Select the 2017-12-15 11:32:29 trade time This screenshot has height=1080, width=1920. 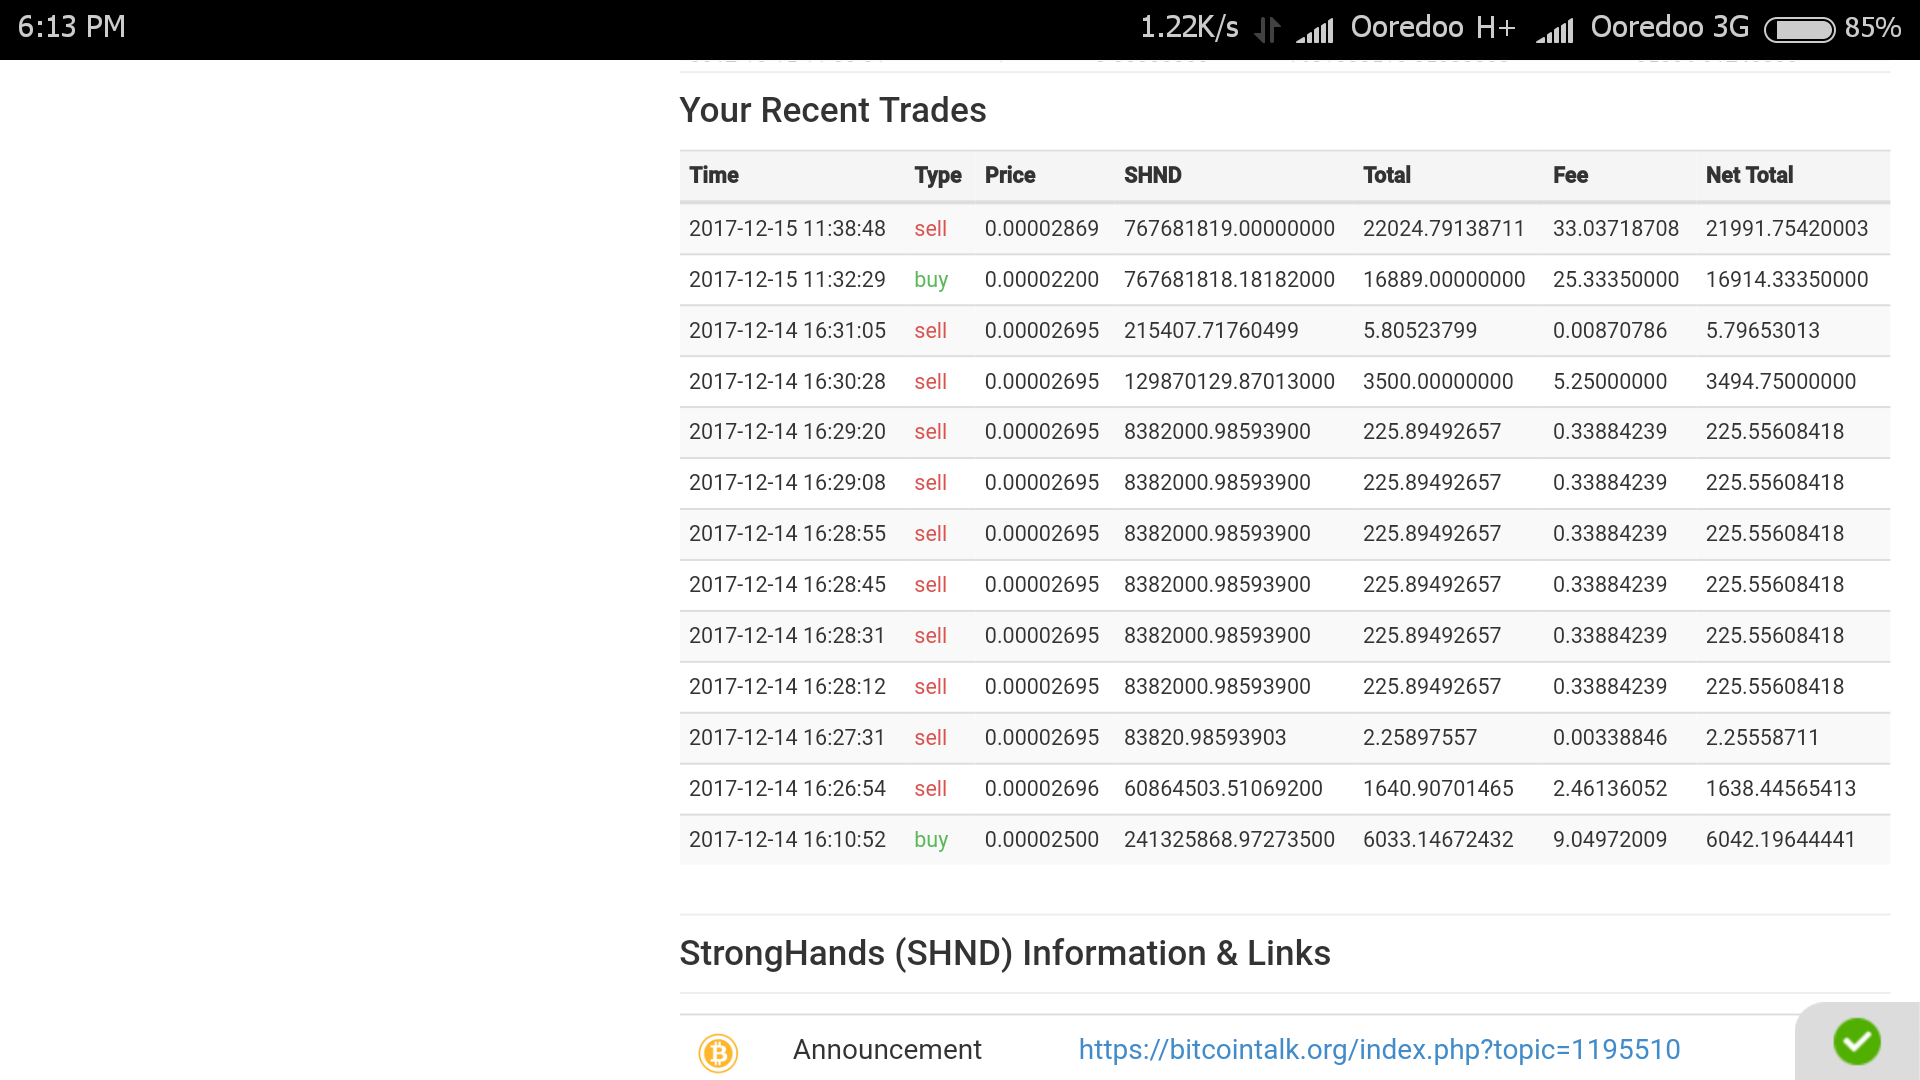click(x=787, y=279)
